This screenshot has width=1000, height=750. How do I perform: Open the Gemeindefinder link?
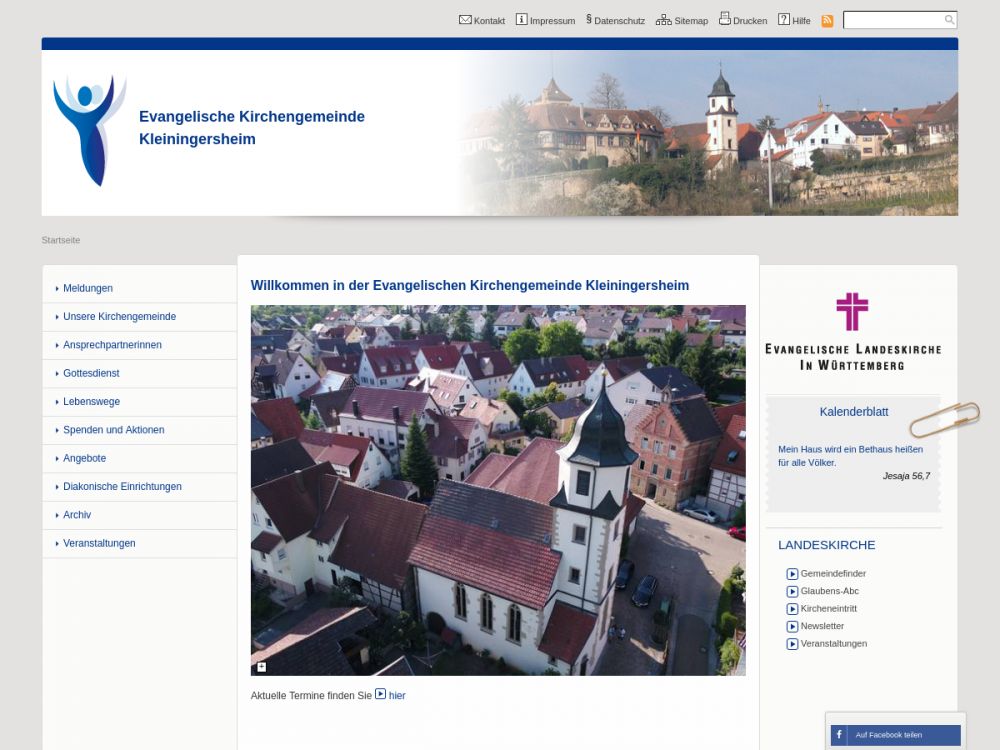click(x=833, y=574)
